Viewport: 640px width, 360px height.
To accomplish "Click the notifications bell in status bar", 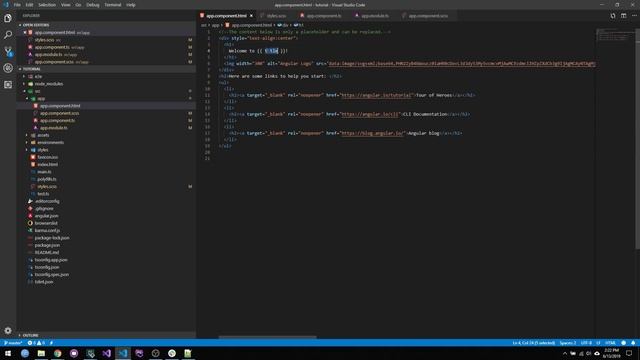I will 633,343.
